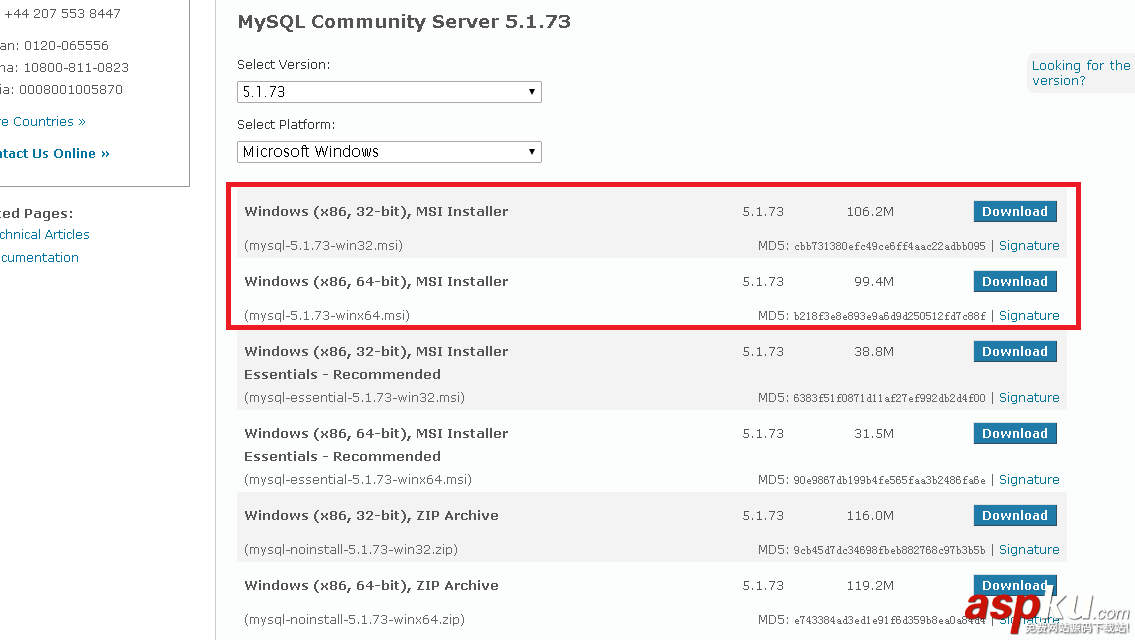Download the Windows 32-bit MSI Installer 106.2M
This screenshot has width=1135, height=640.
click(1014, 211)
